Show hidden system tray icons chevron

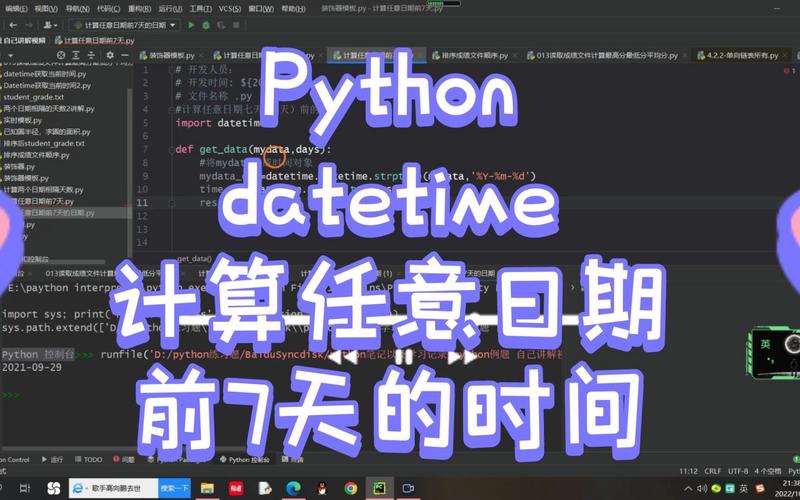[689, 488]
